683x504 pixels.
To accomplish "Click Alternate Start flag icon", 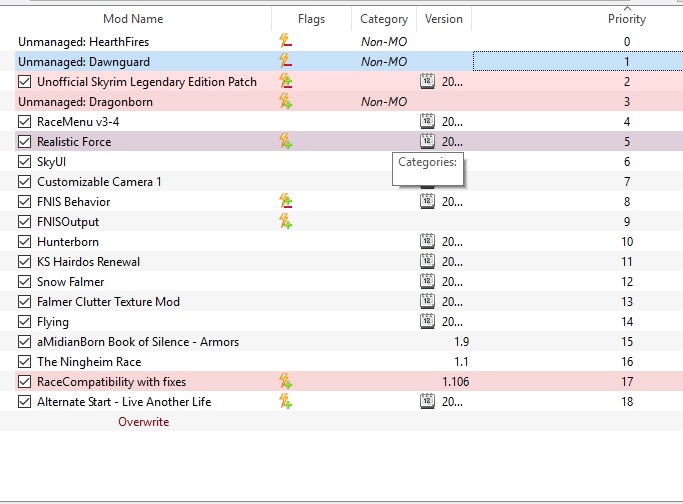I will 285,402.
